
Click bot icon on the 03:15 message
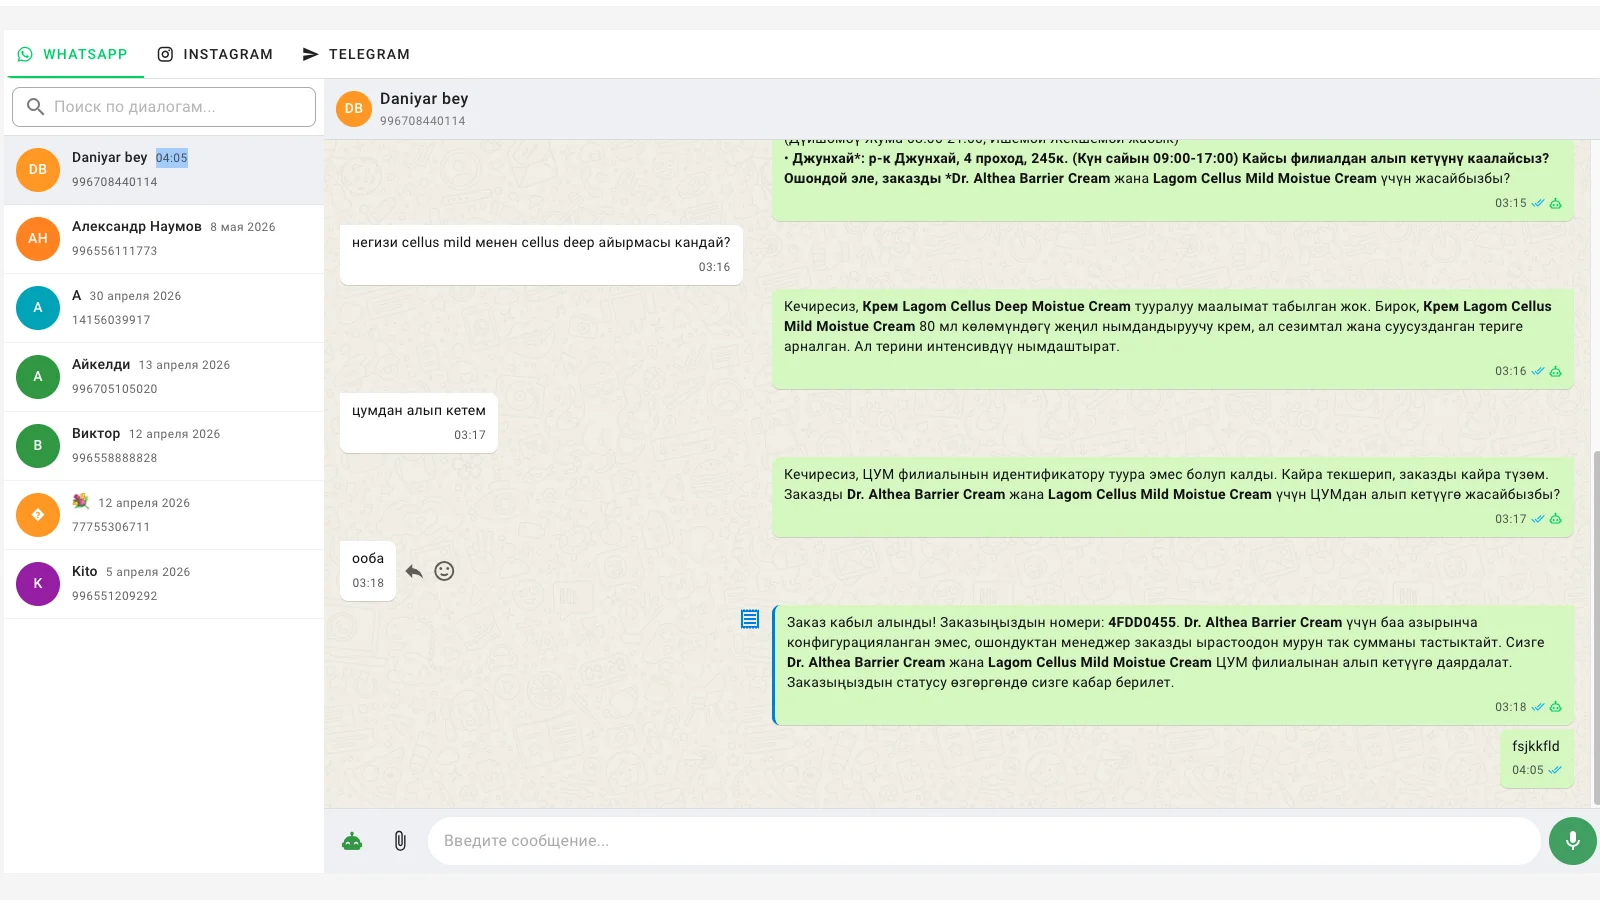(x=1555, y=203)
